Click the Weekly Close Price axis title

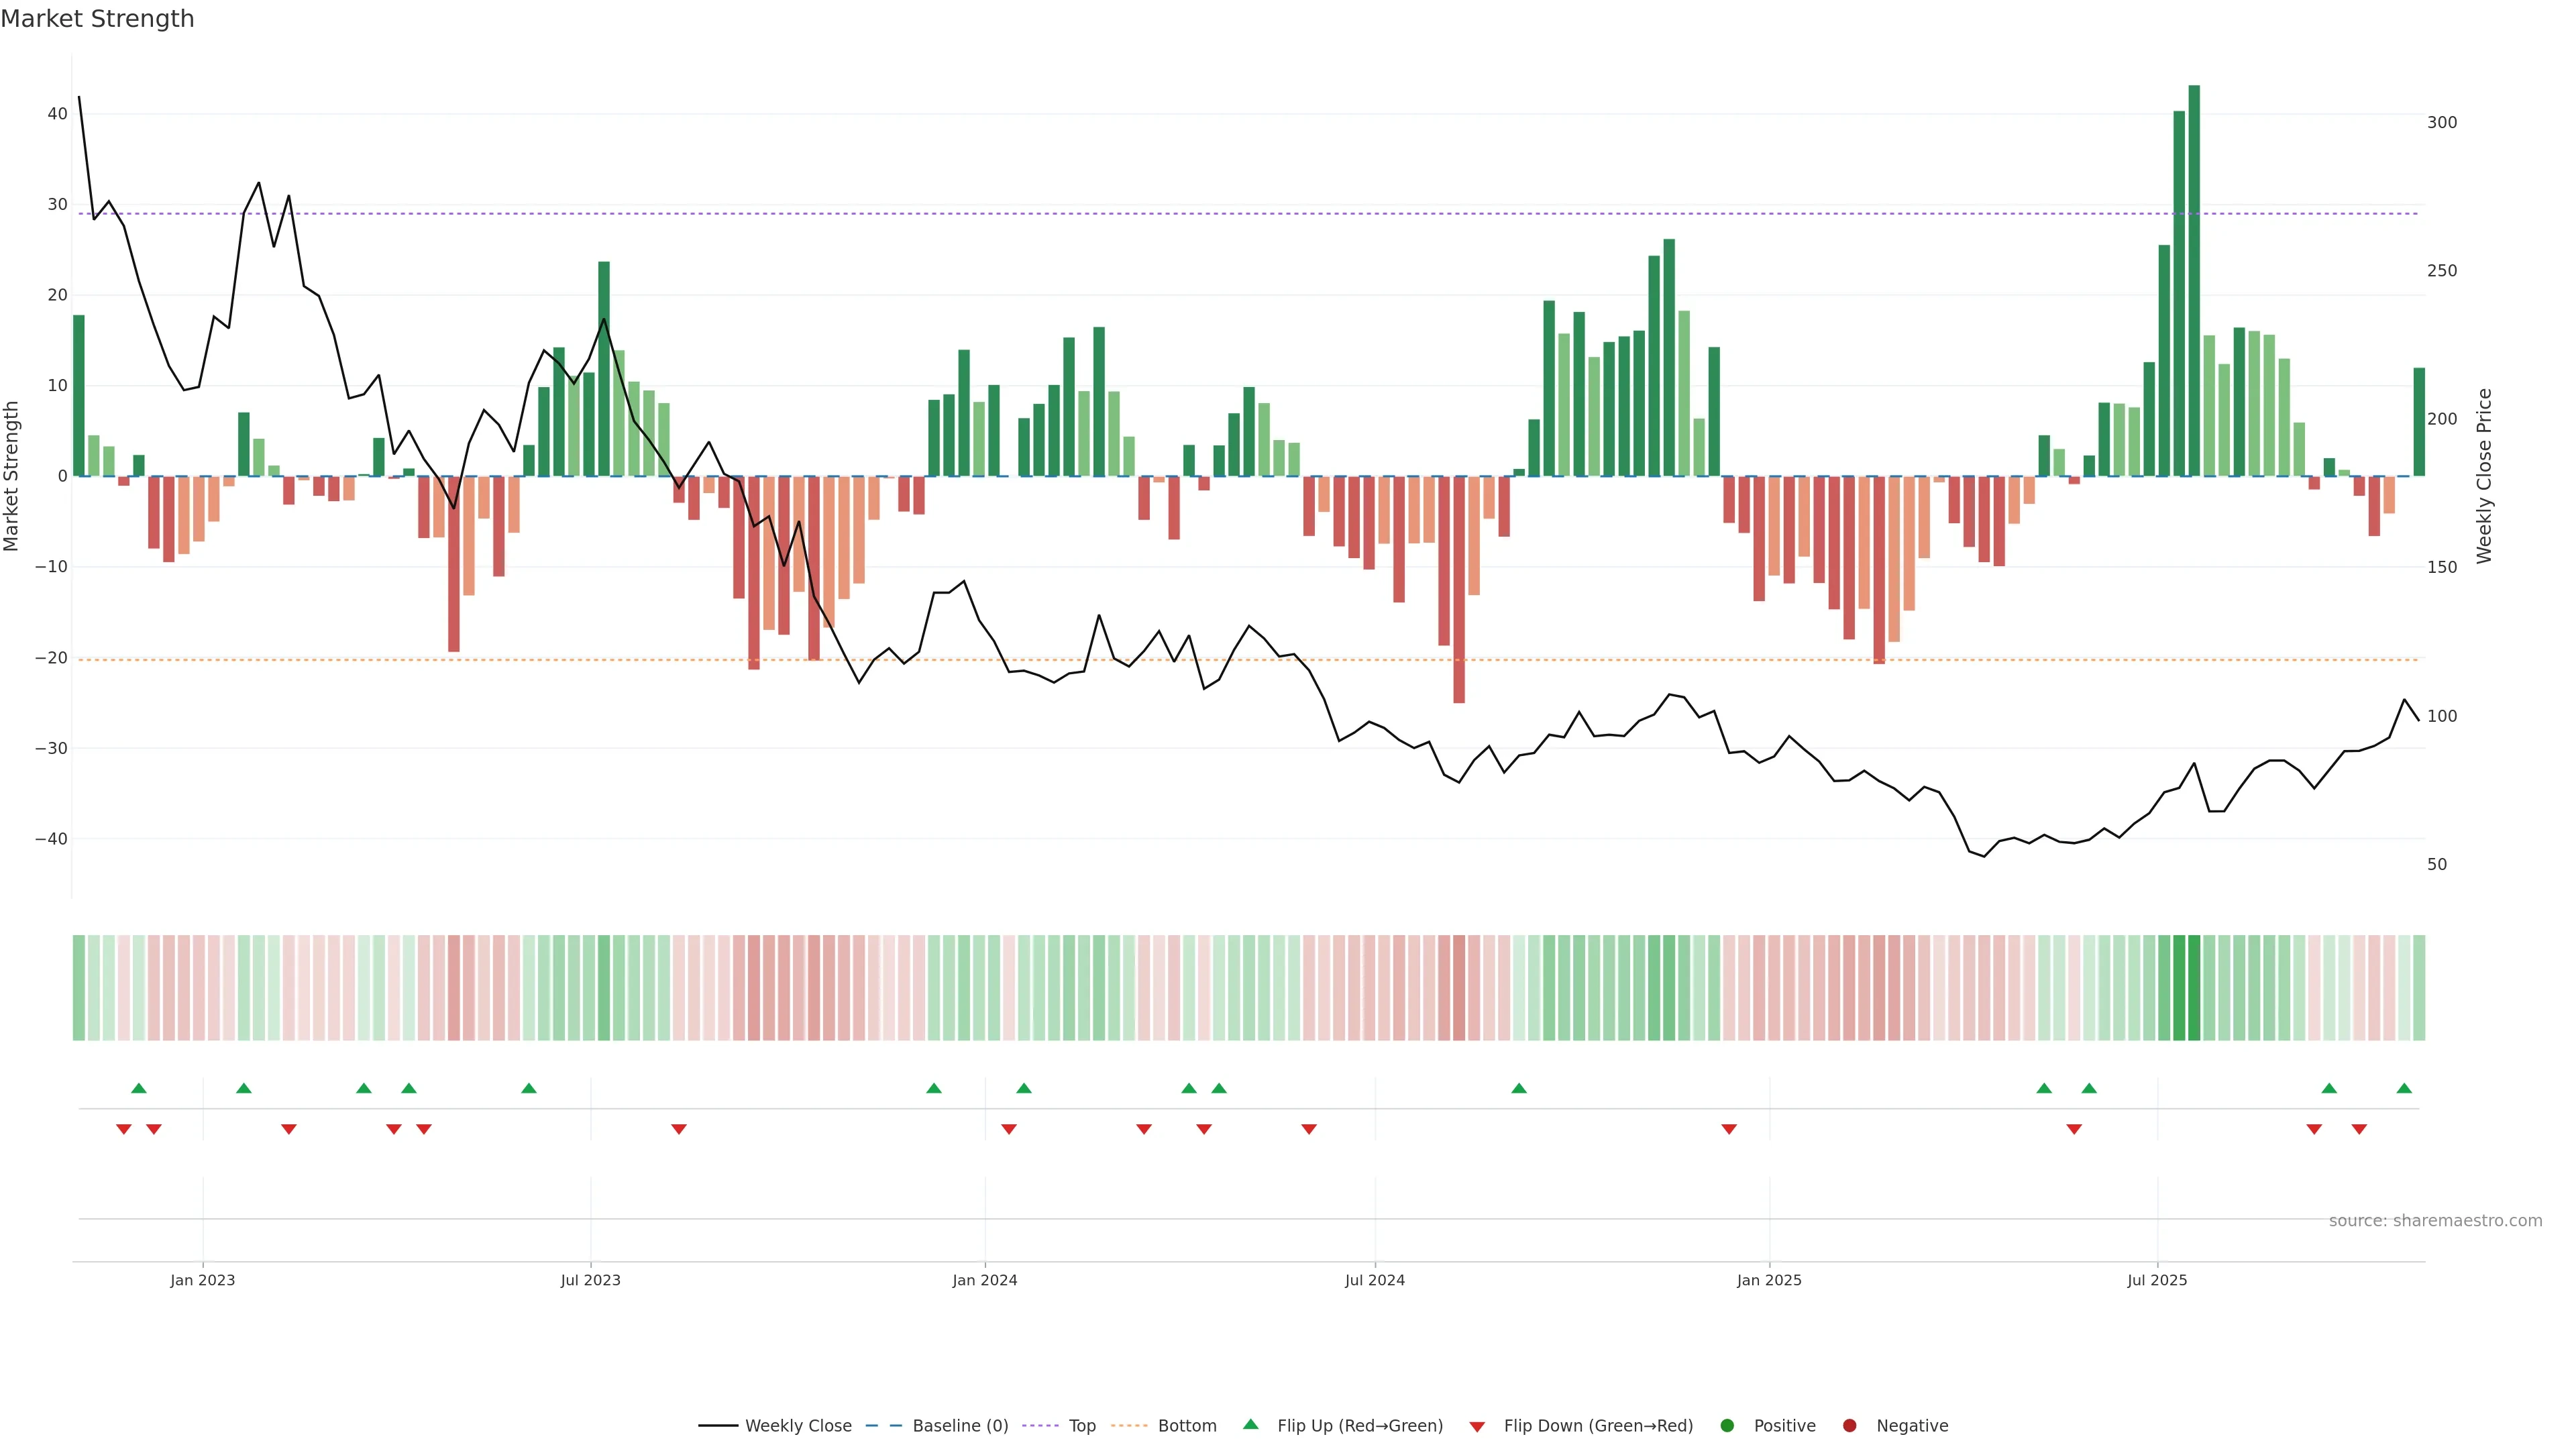(x=2484, y=476)
